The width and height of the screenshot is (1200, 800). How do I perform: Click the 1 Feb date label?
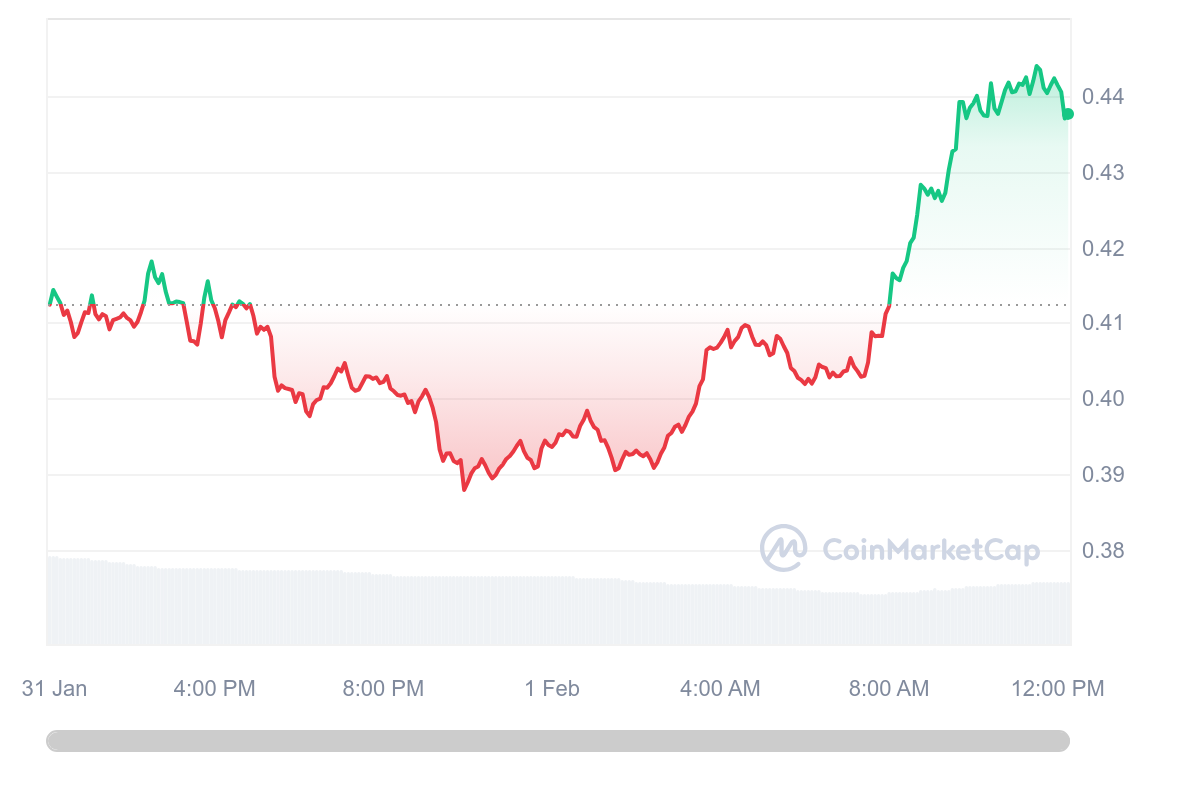click(x=552, y=689)
